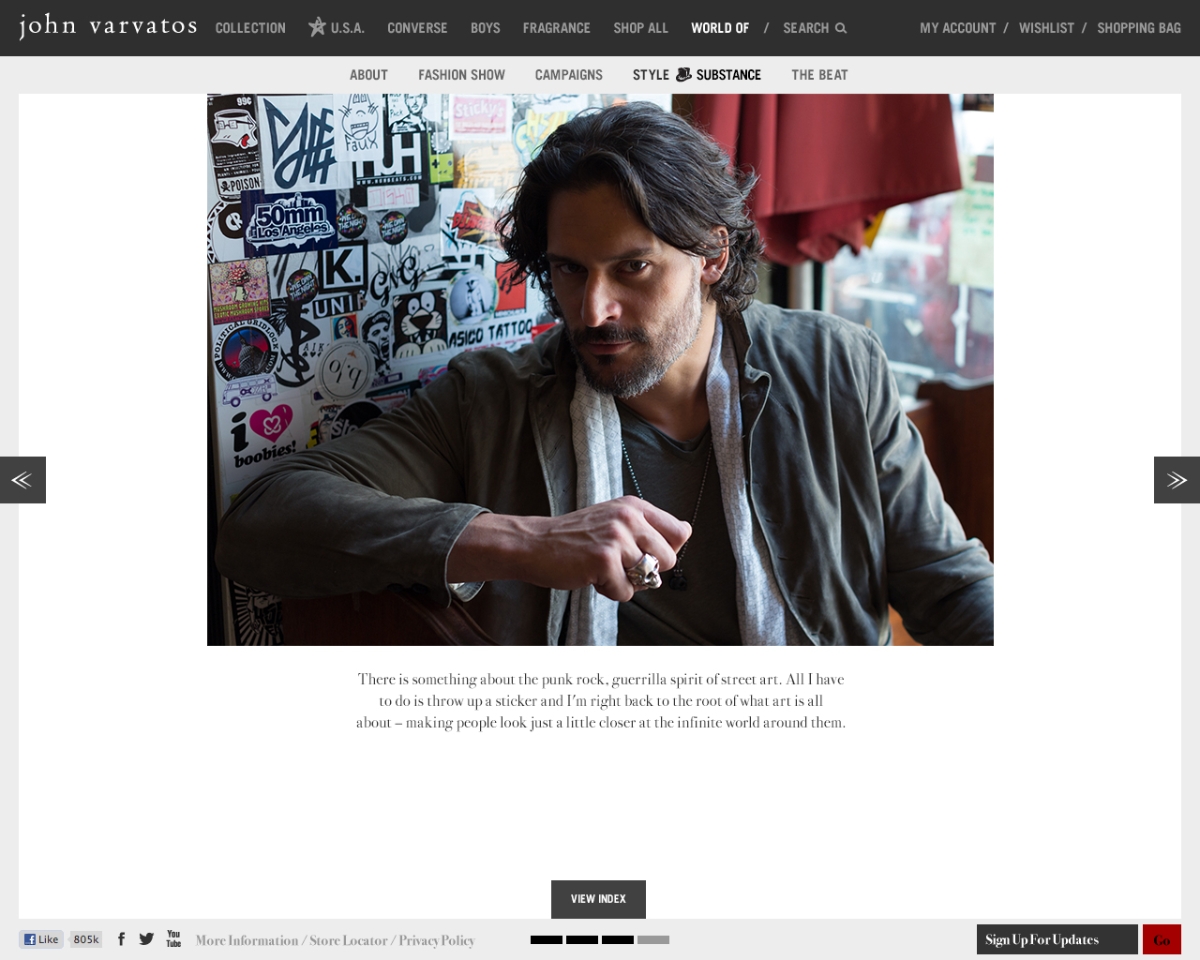Open the Facebook page icon
The width and height of the screenshot is (1200, 960).
click(121, 939)
